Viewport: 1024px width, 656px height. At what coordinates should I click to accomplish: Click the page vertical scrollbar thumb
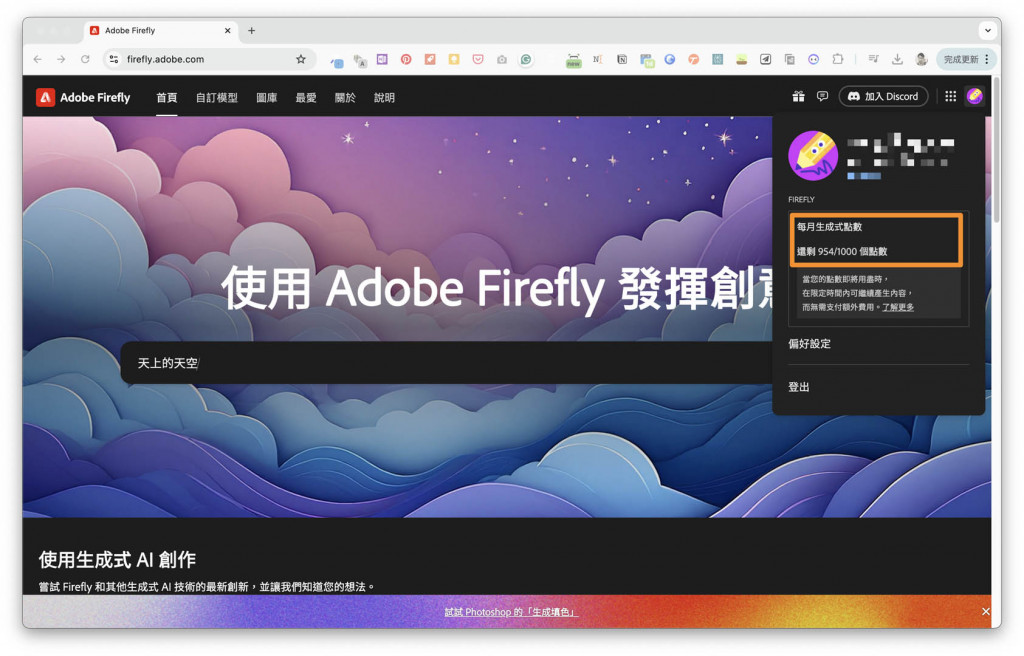pyautogui.click(x=997, y=150)
